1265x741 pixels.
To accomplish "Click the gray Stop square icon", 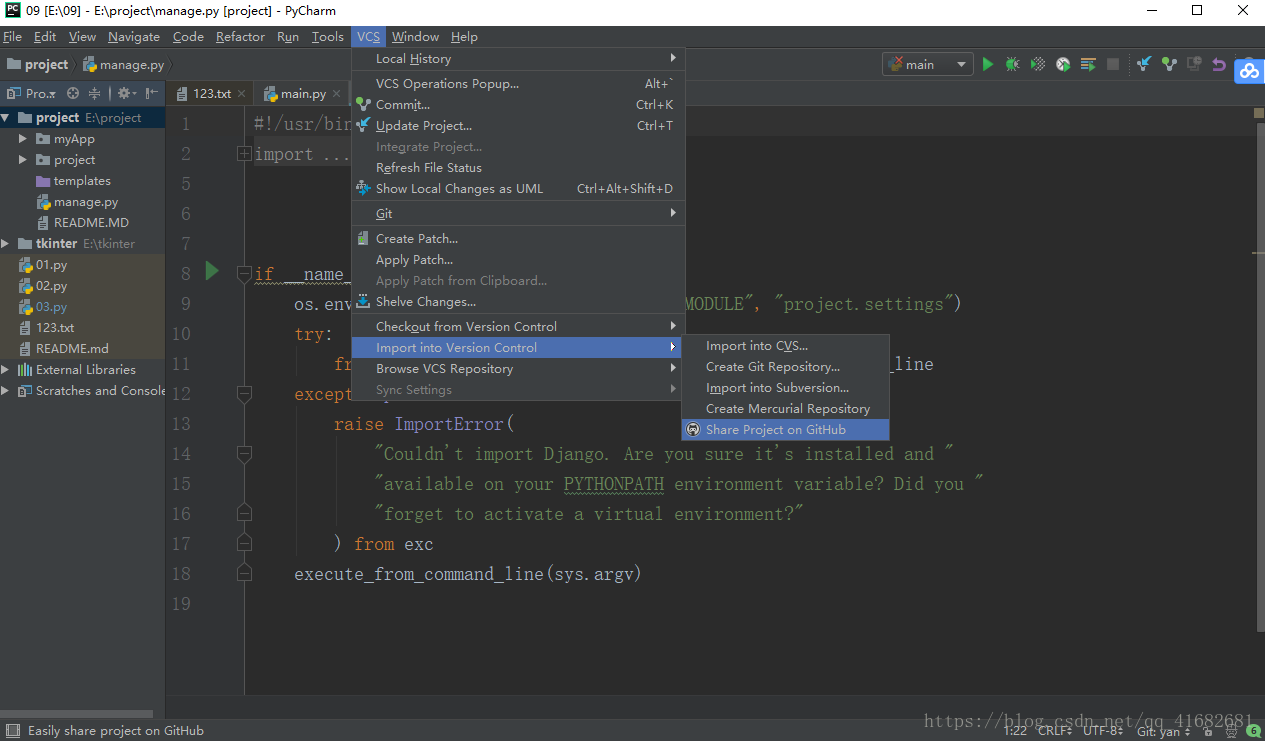I will coord(1113,64).
